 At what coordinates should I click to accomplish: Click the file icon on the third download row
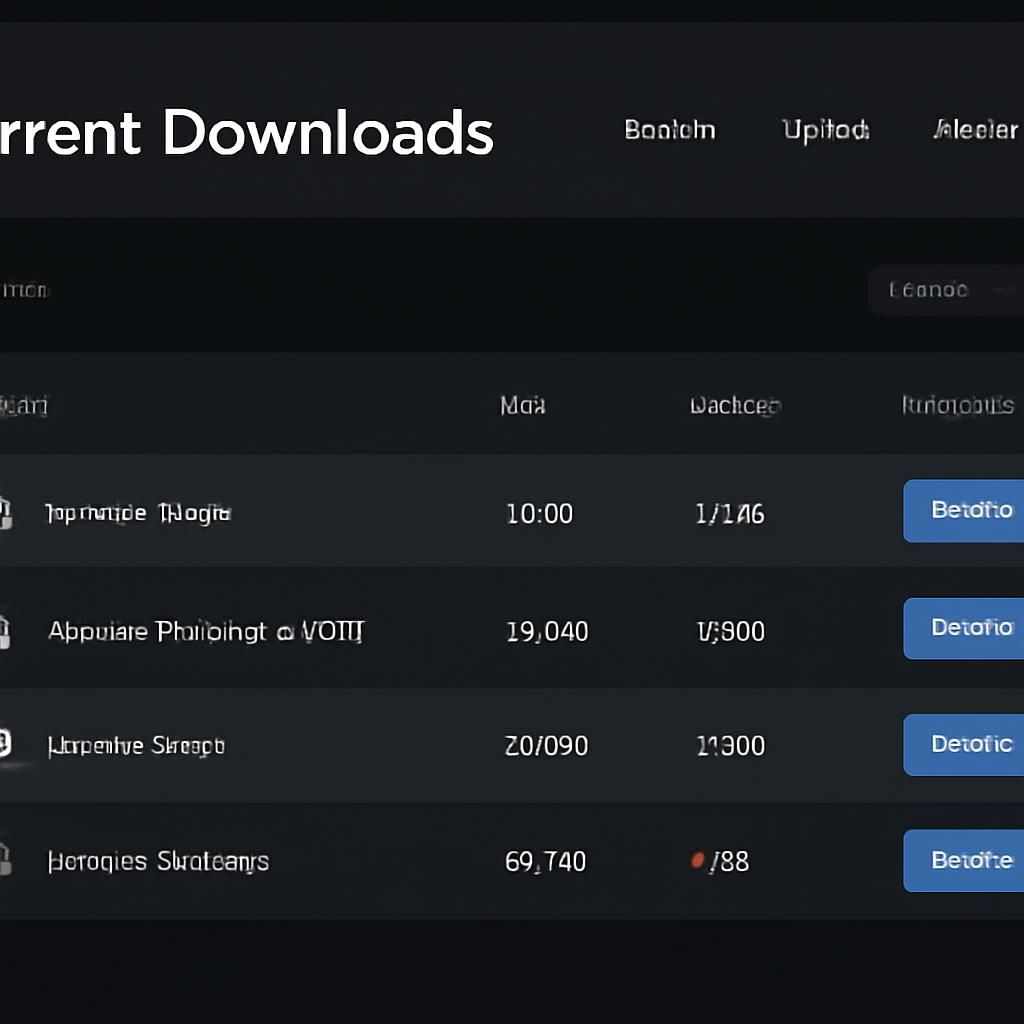coord(5,744)
